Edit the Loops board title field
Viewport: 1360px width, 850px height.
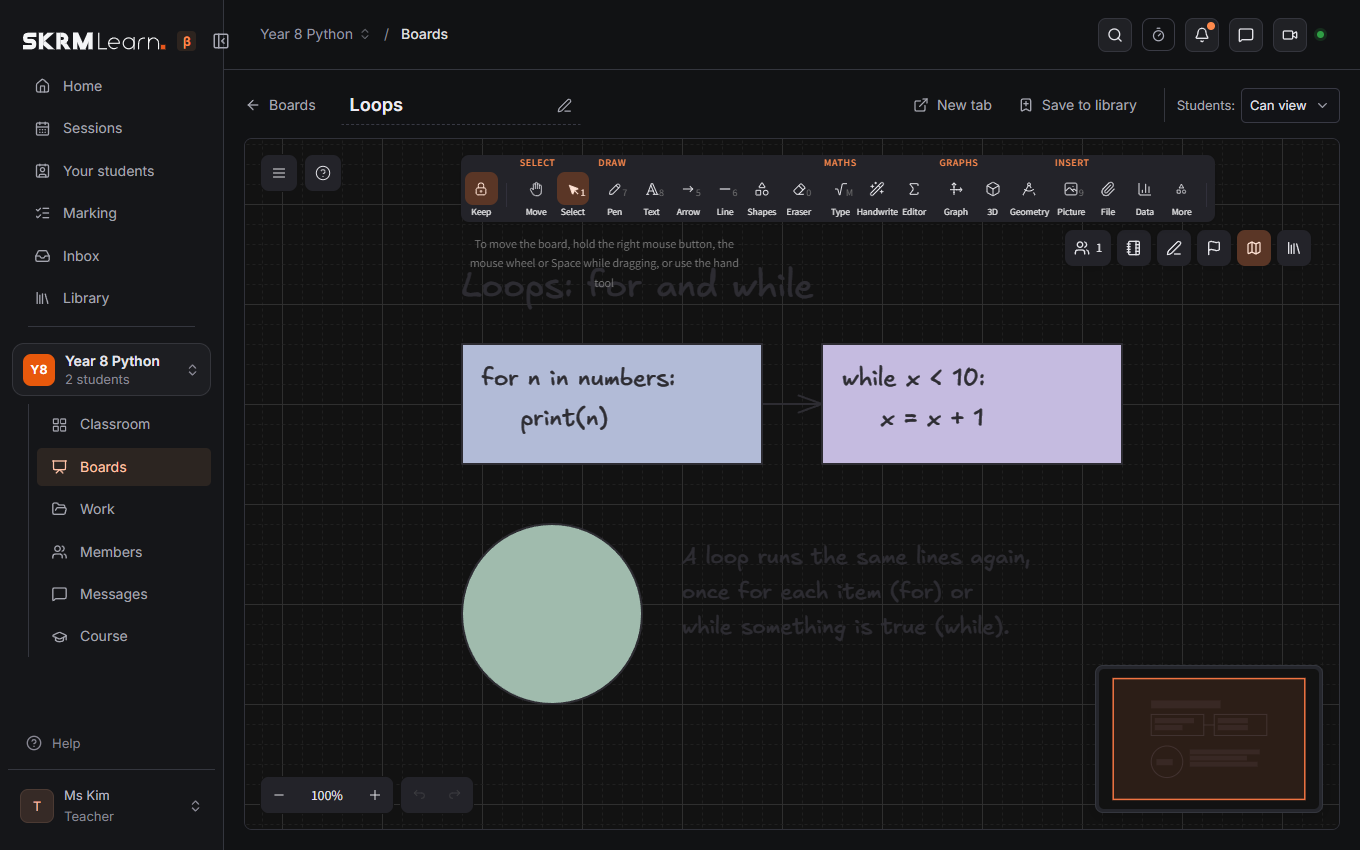coord(461,105)
